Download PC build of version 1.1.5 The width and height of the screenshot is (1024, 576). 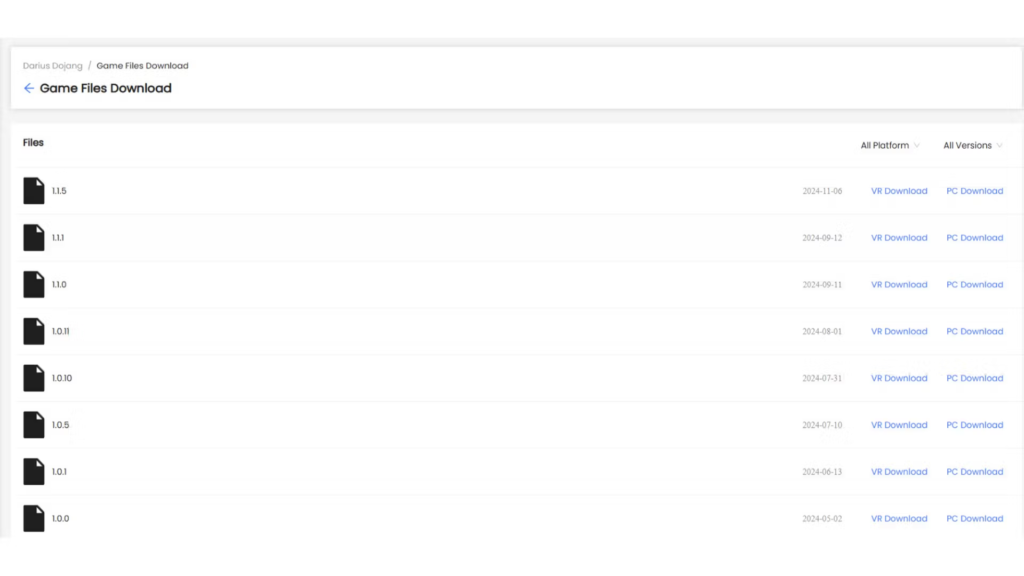pos(974,191)
